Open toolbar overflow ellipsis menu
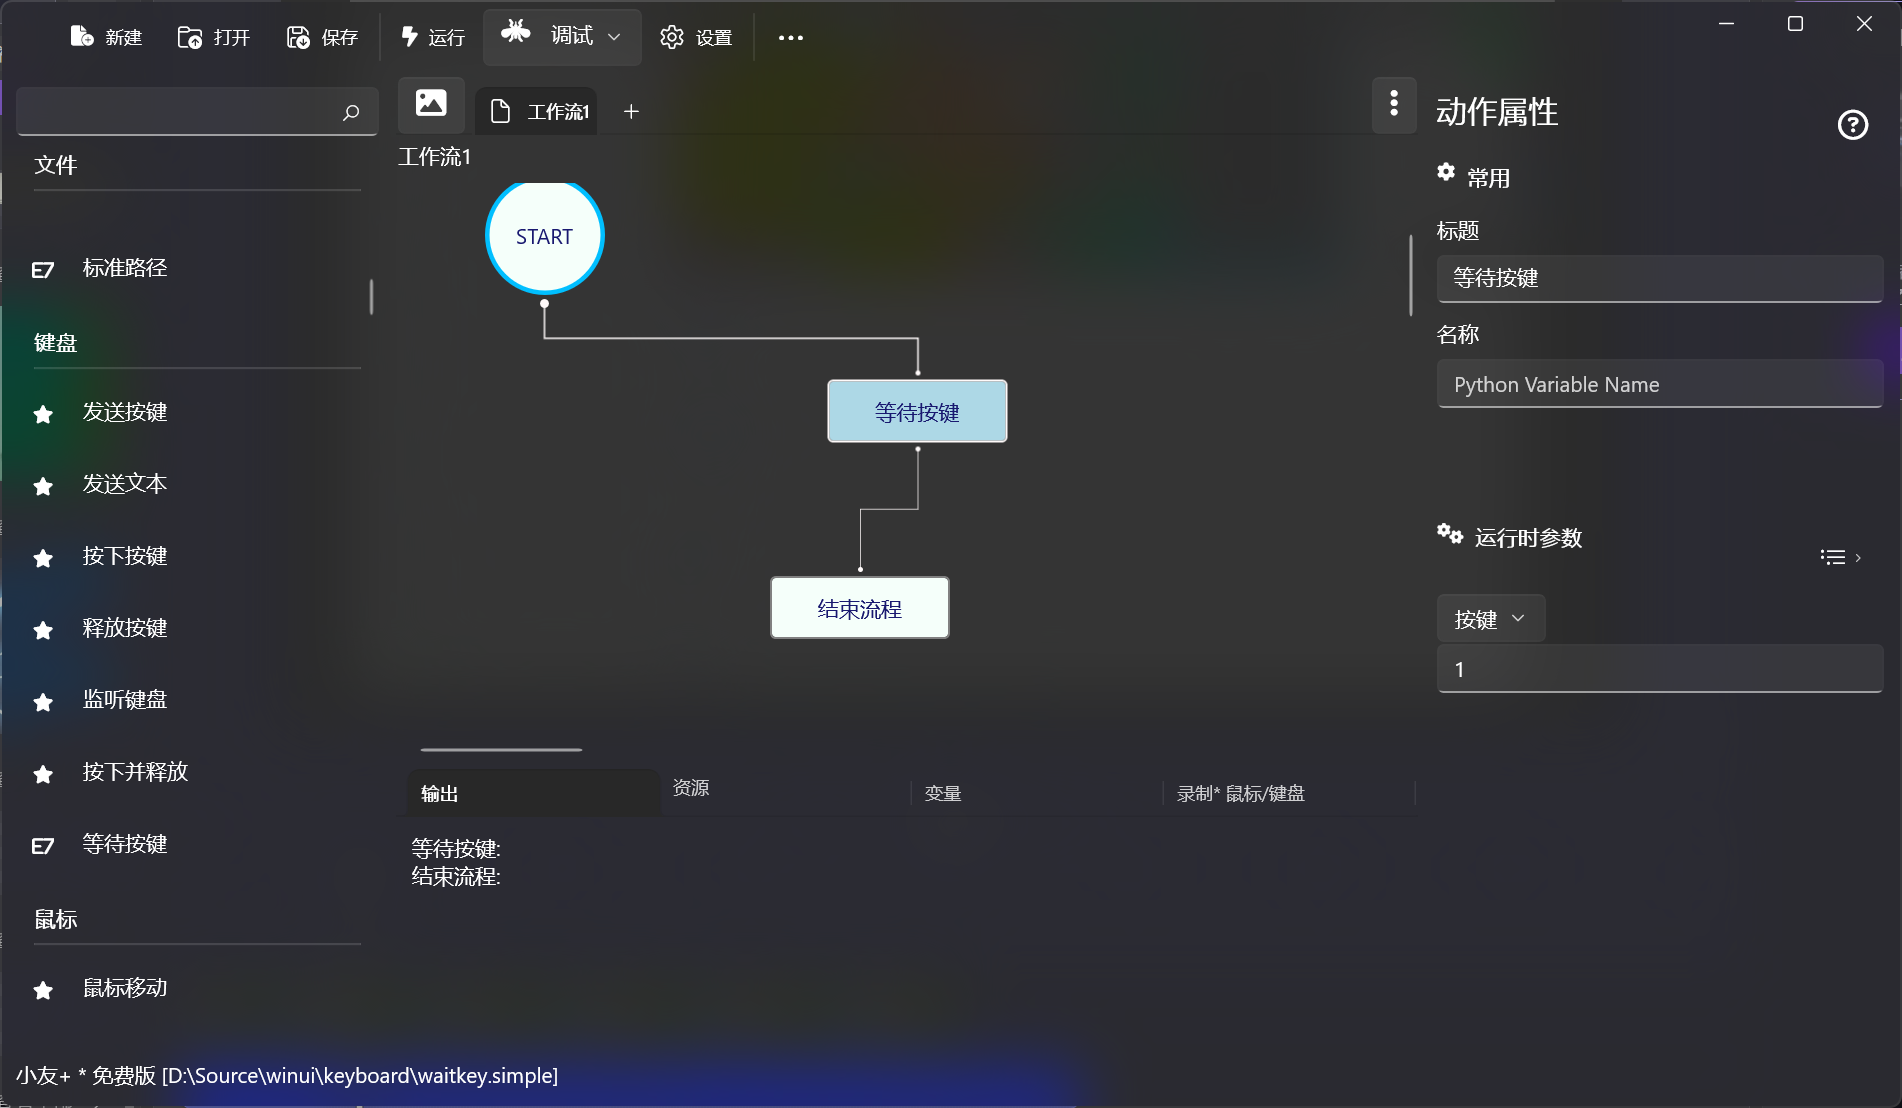Viewport: 1902px width, 1108px height. [790, 38]
